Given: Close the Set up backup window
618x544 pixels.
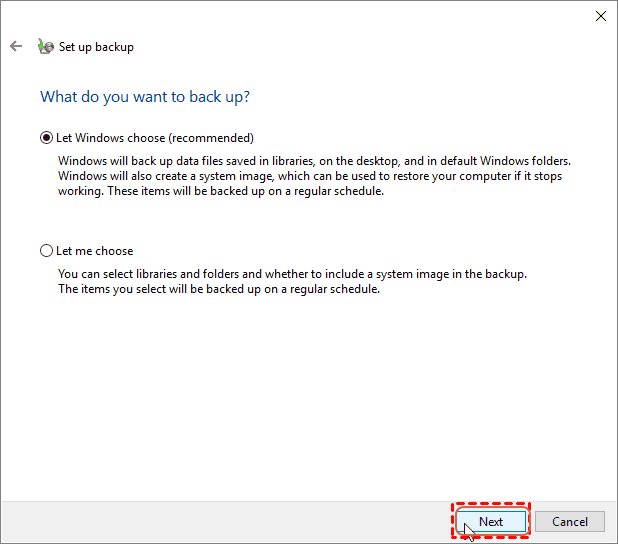Looking at the screenshot, I should tap(600, 16).
